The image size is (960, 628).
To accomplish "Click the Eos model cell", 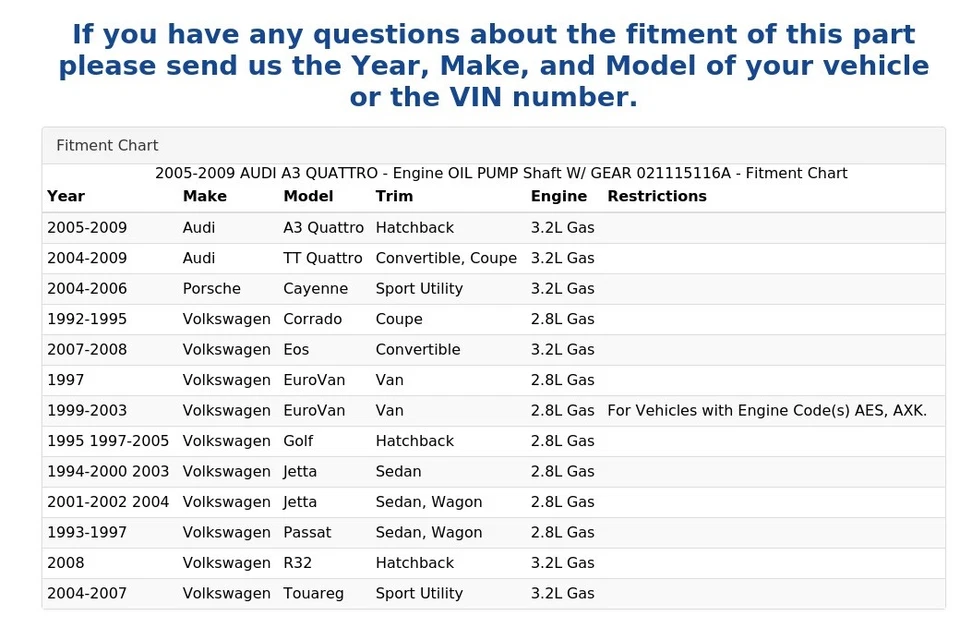I will 296,350.
